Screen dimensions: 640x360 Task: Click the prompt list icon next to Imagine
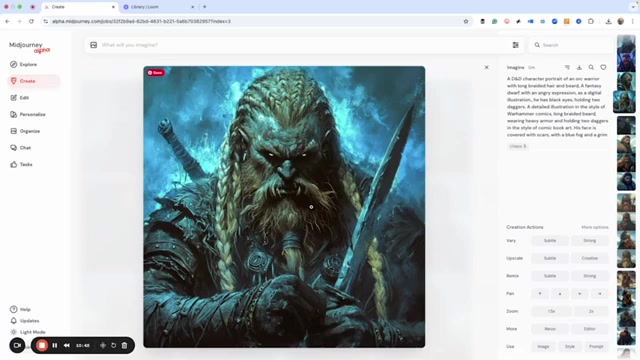click(567, 67)
